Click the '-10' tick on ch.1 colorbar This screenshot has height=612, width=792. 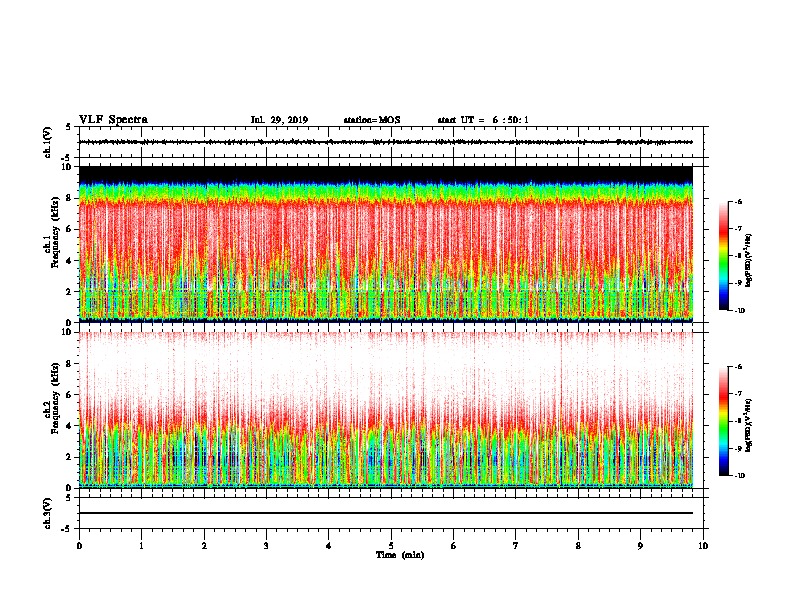[x=739, y=310]
